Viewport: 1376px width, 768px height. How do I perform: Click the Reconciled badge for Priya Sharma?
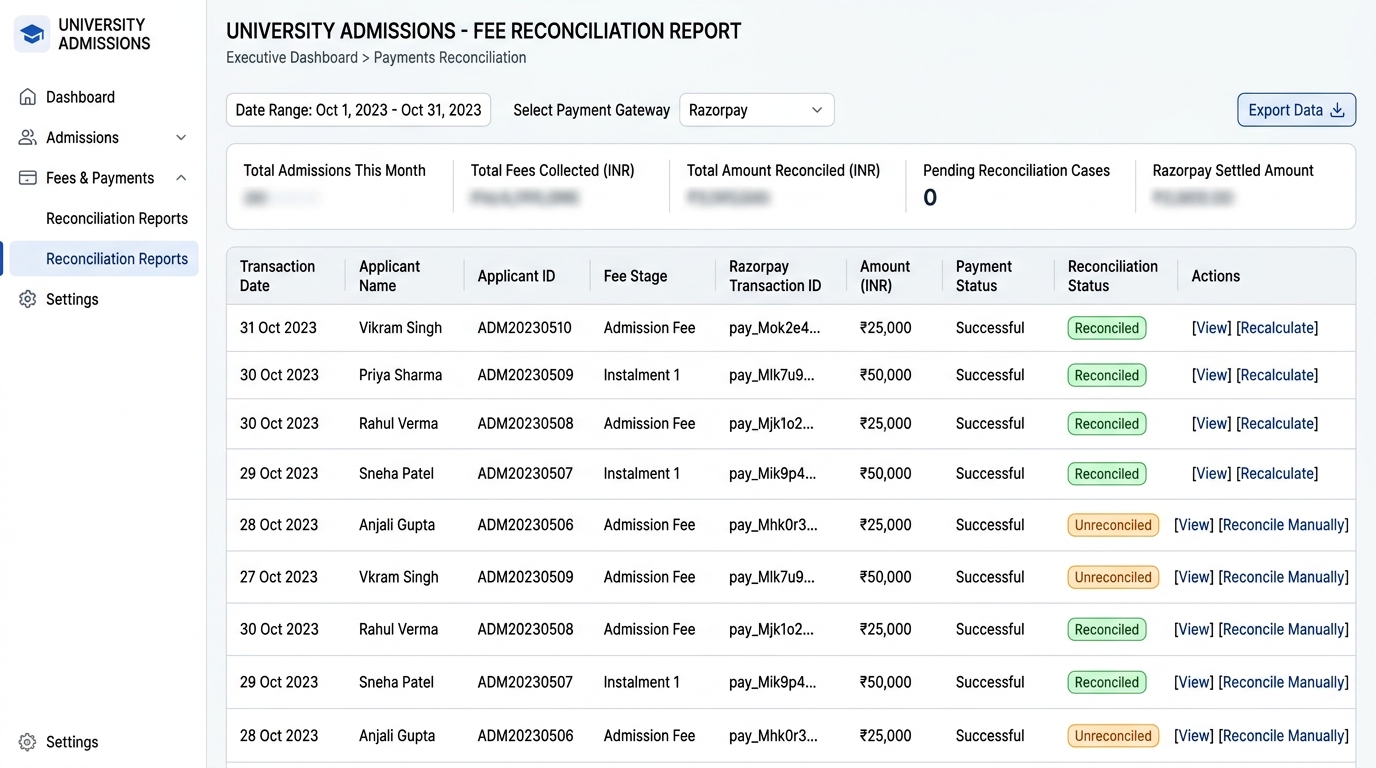(x=1107, y=375)
